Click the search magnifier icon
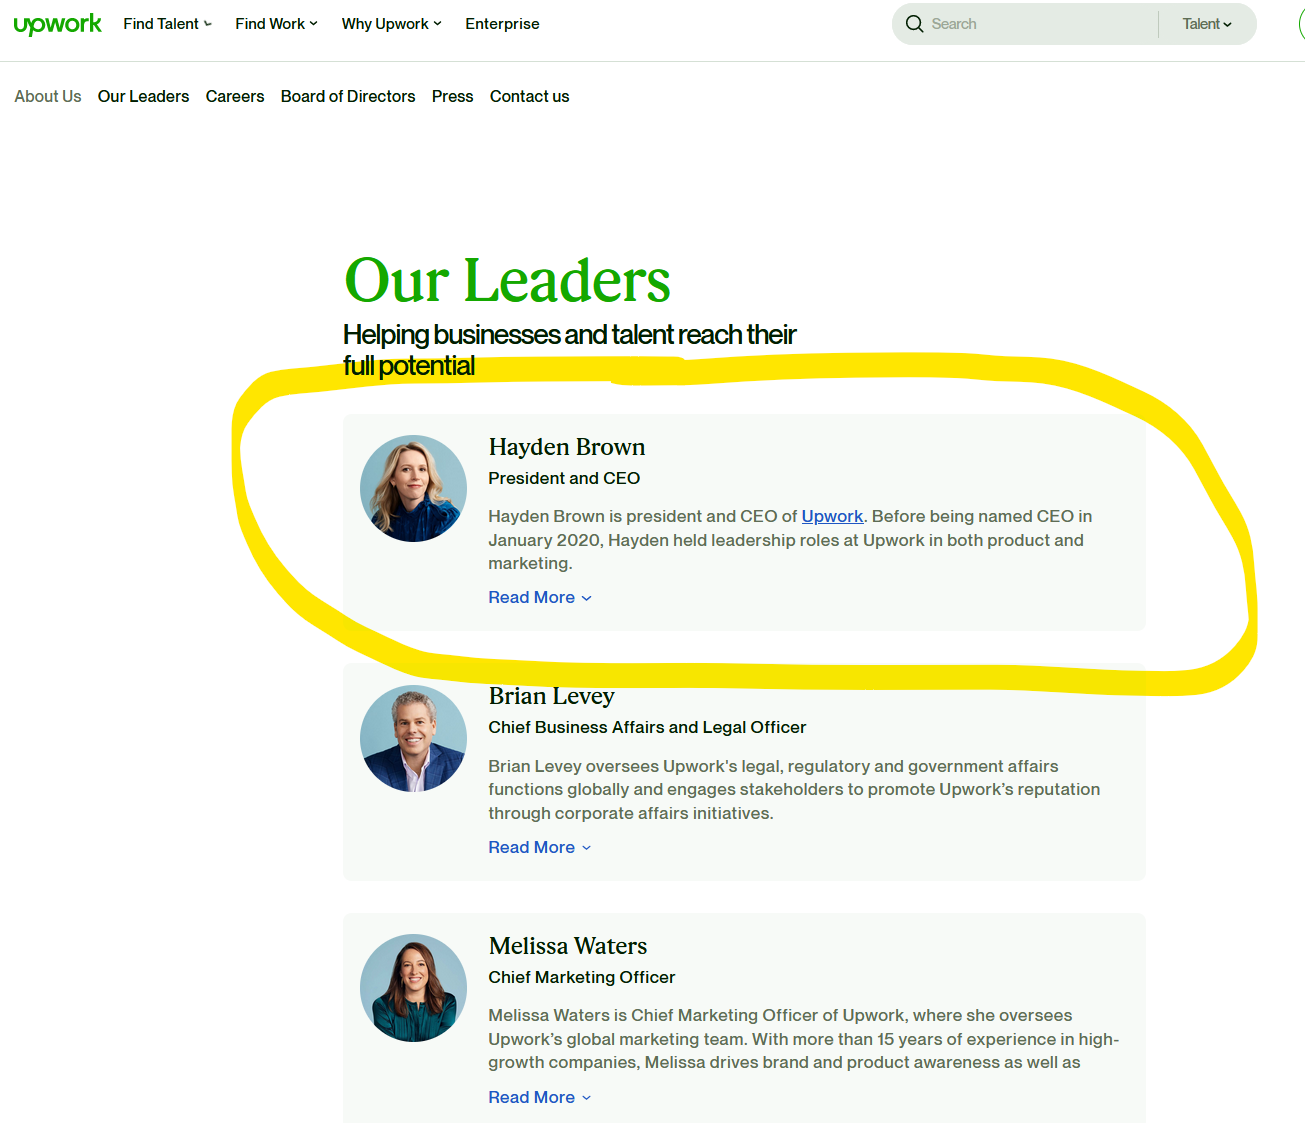Image resolution: width=1305 pixels, height=1123 pixels. [914, 24]
